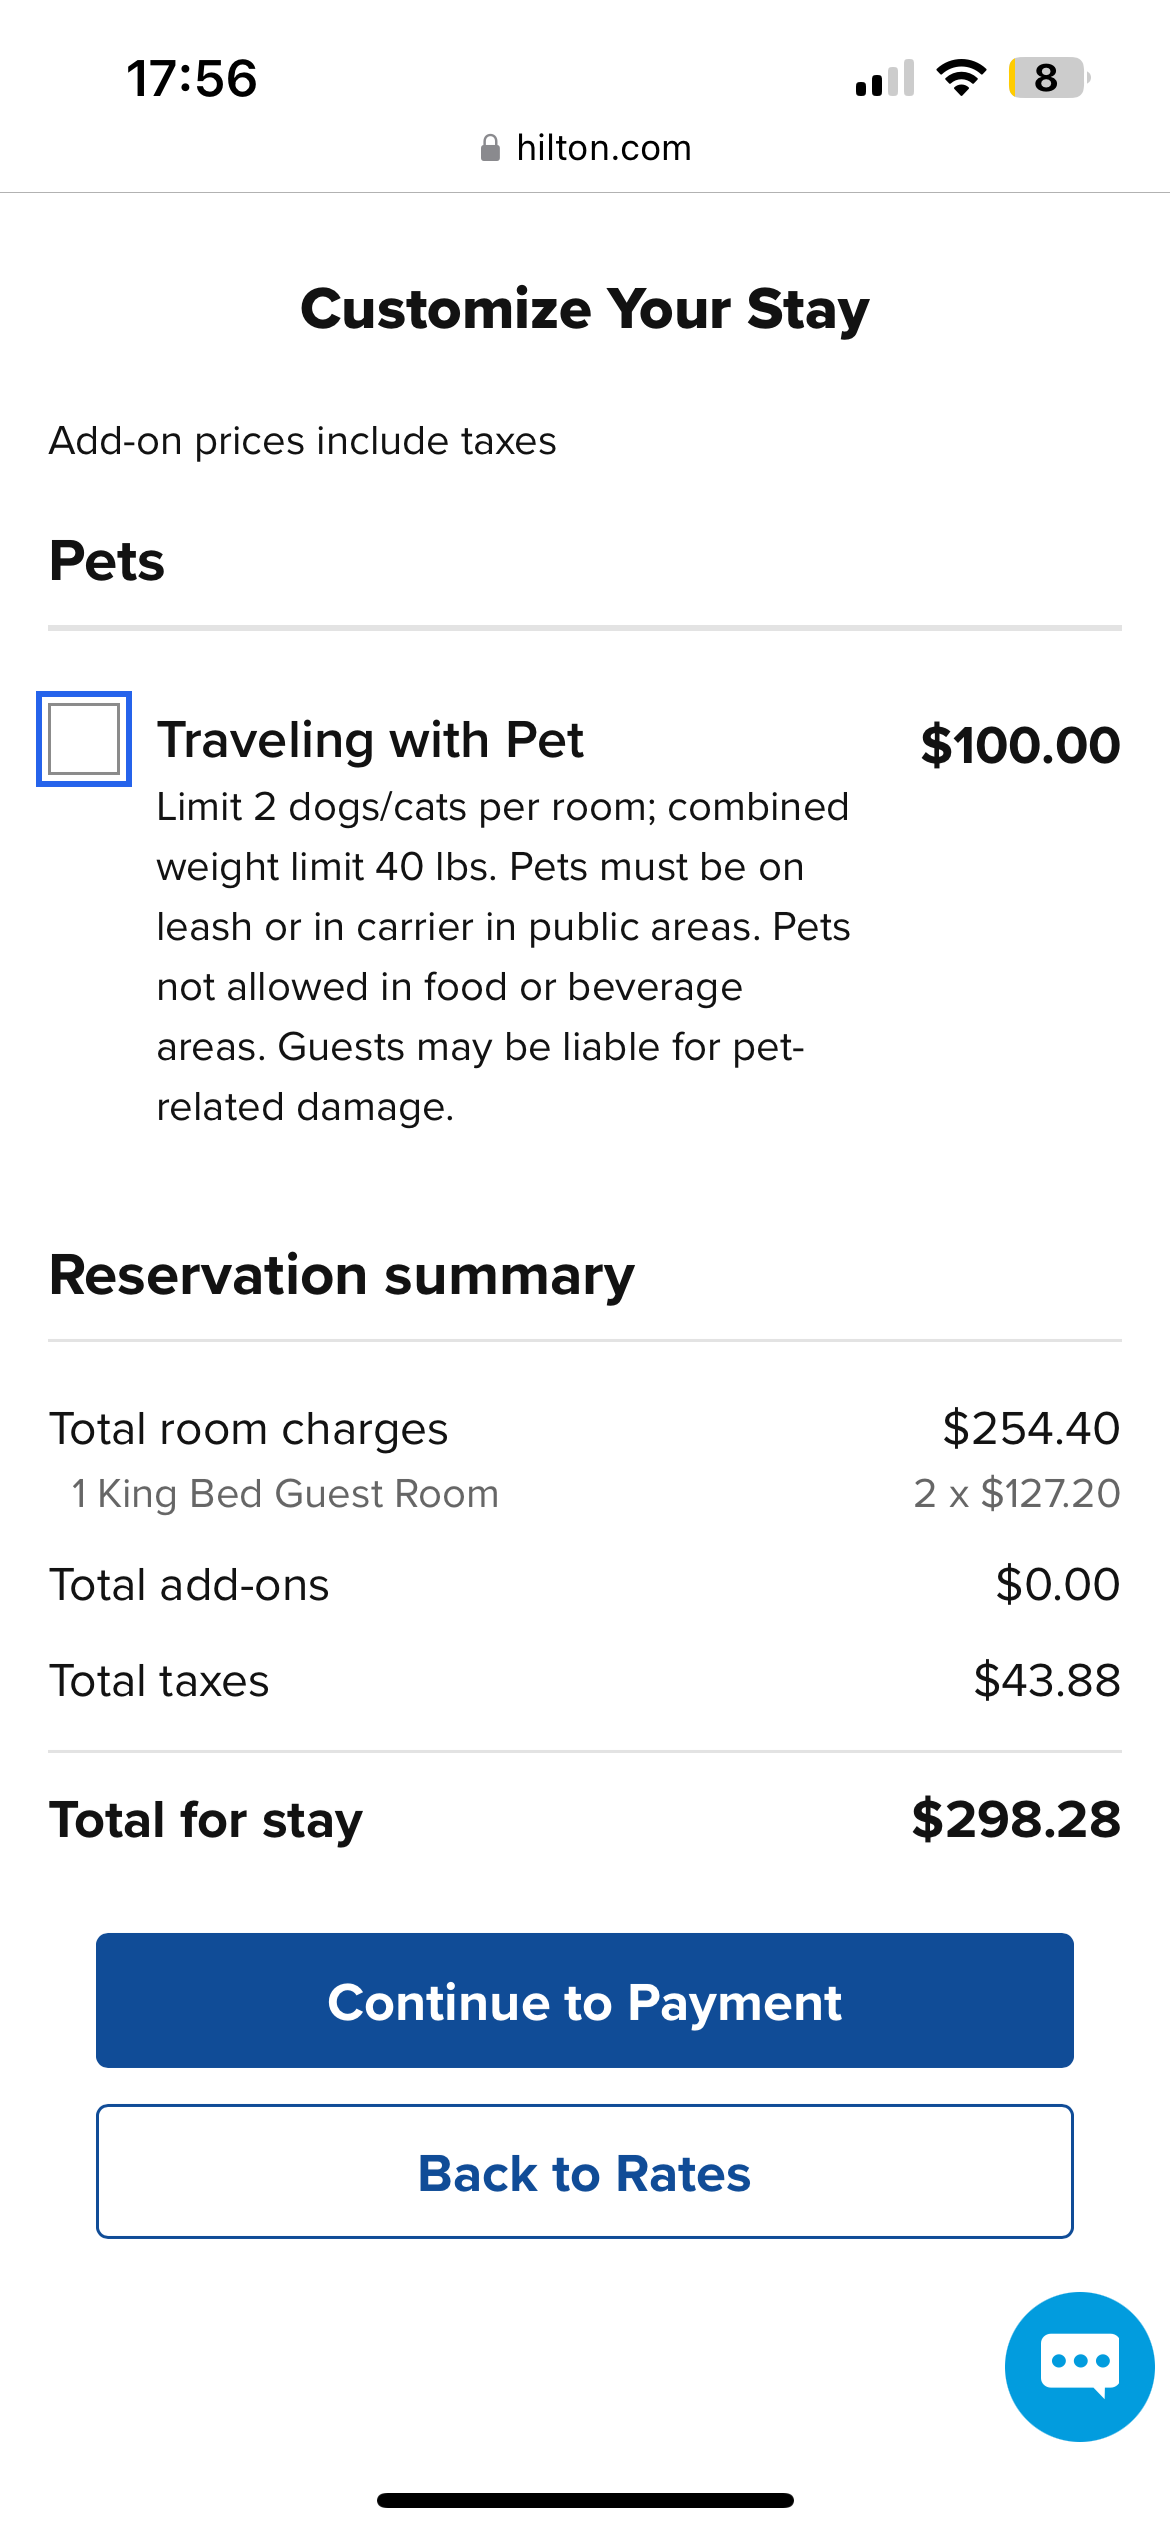The width and height of the screenshot is (1170, 2532).
Task: Go Back to Rates
Action: [585, 2172]
